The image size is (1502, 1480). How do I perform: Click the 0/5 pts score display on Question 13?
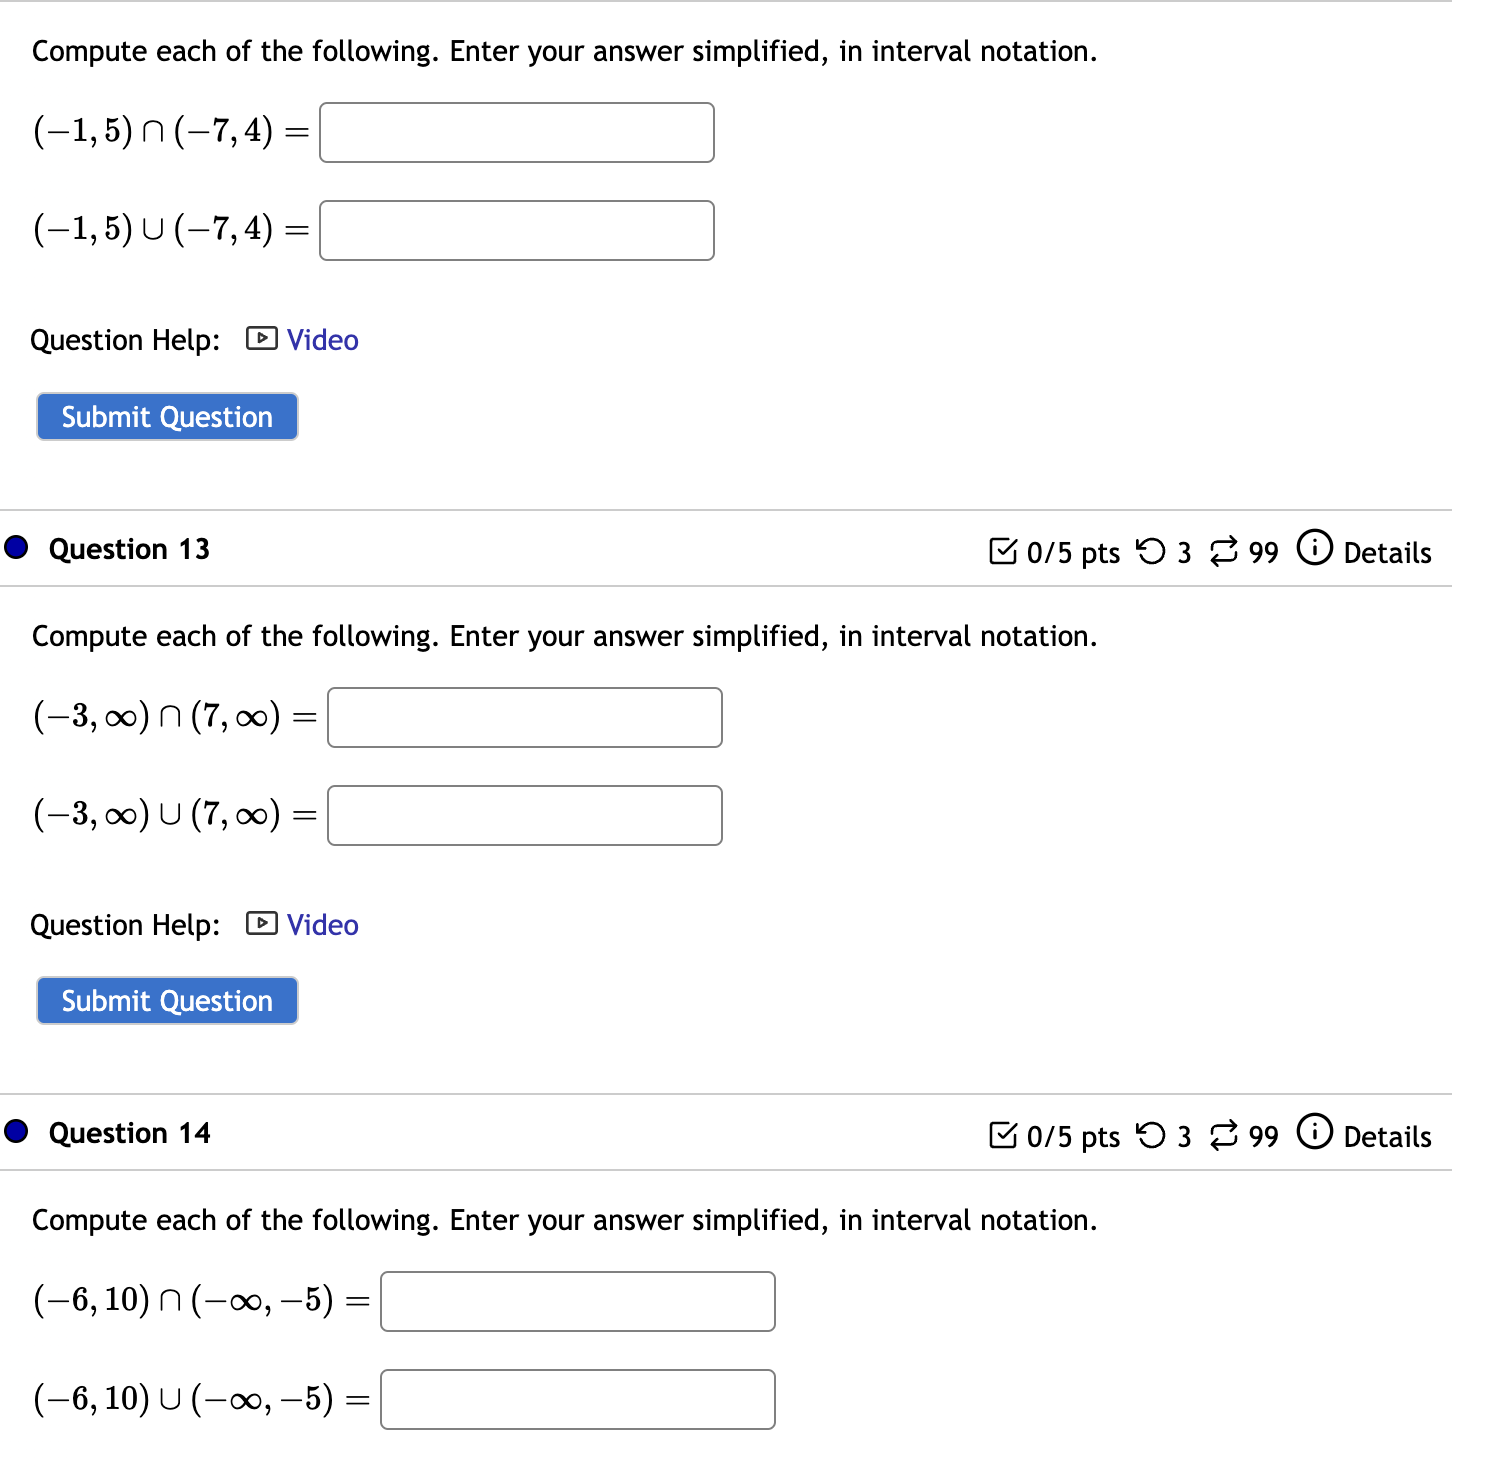[1072, 551]
